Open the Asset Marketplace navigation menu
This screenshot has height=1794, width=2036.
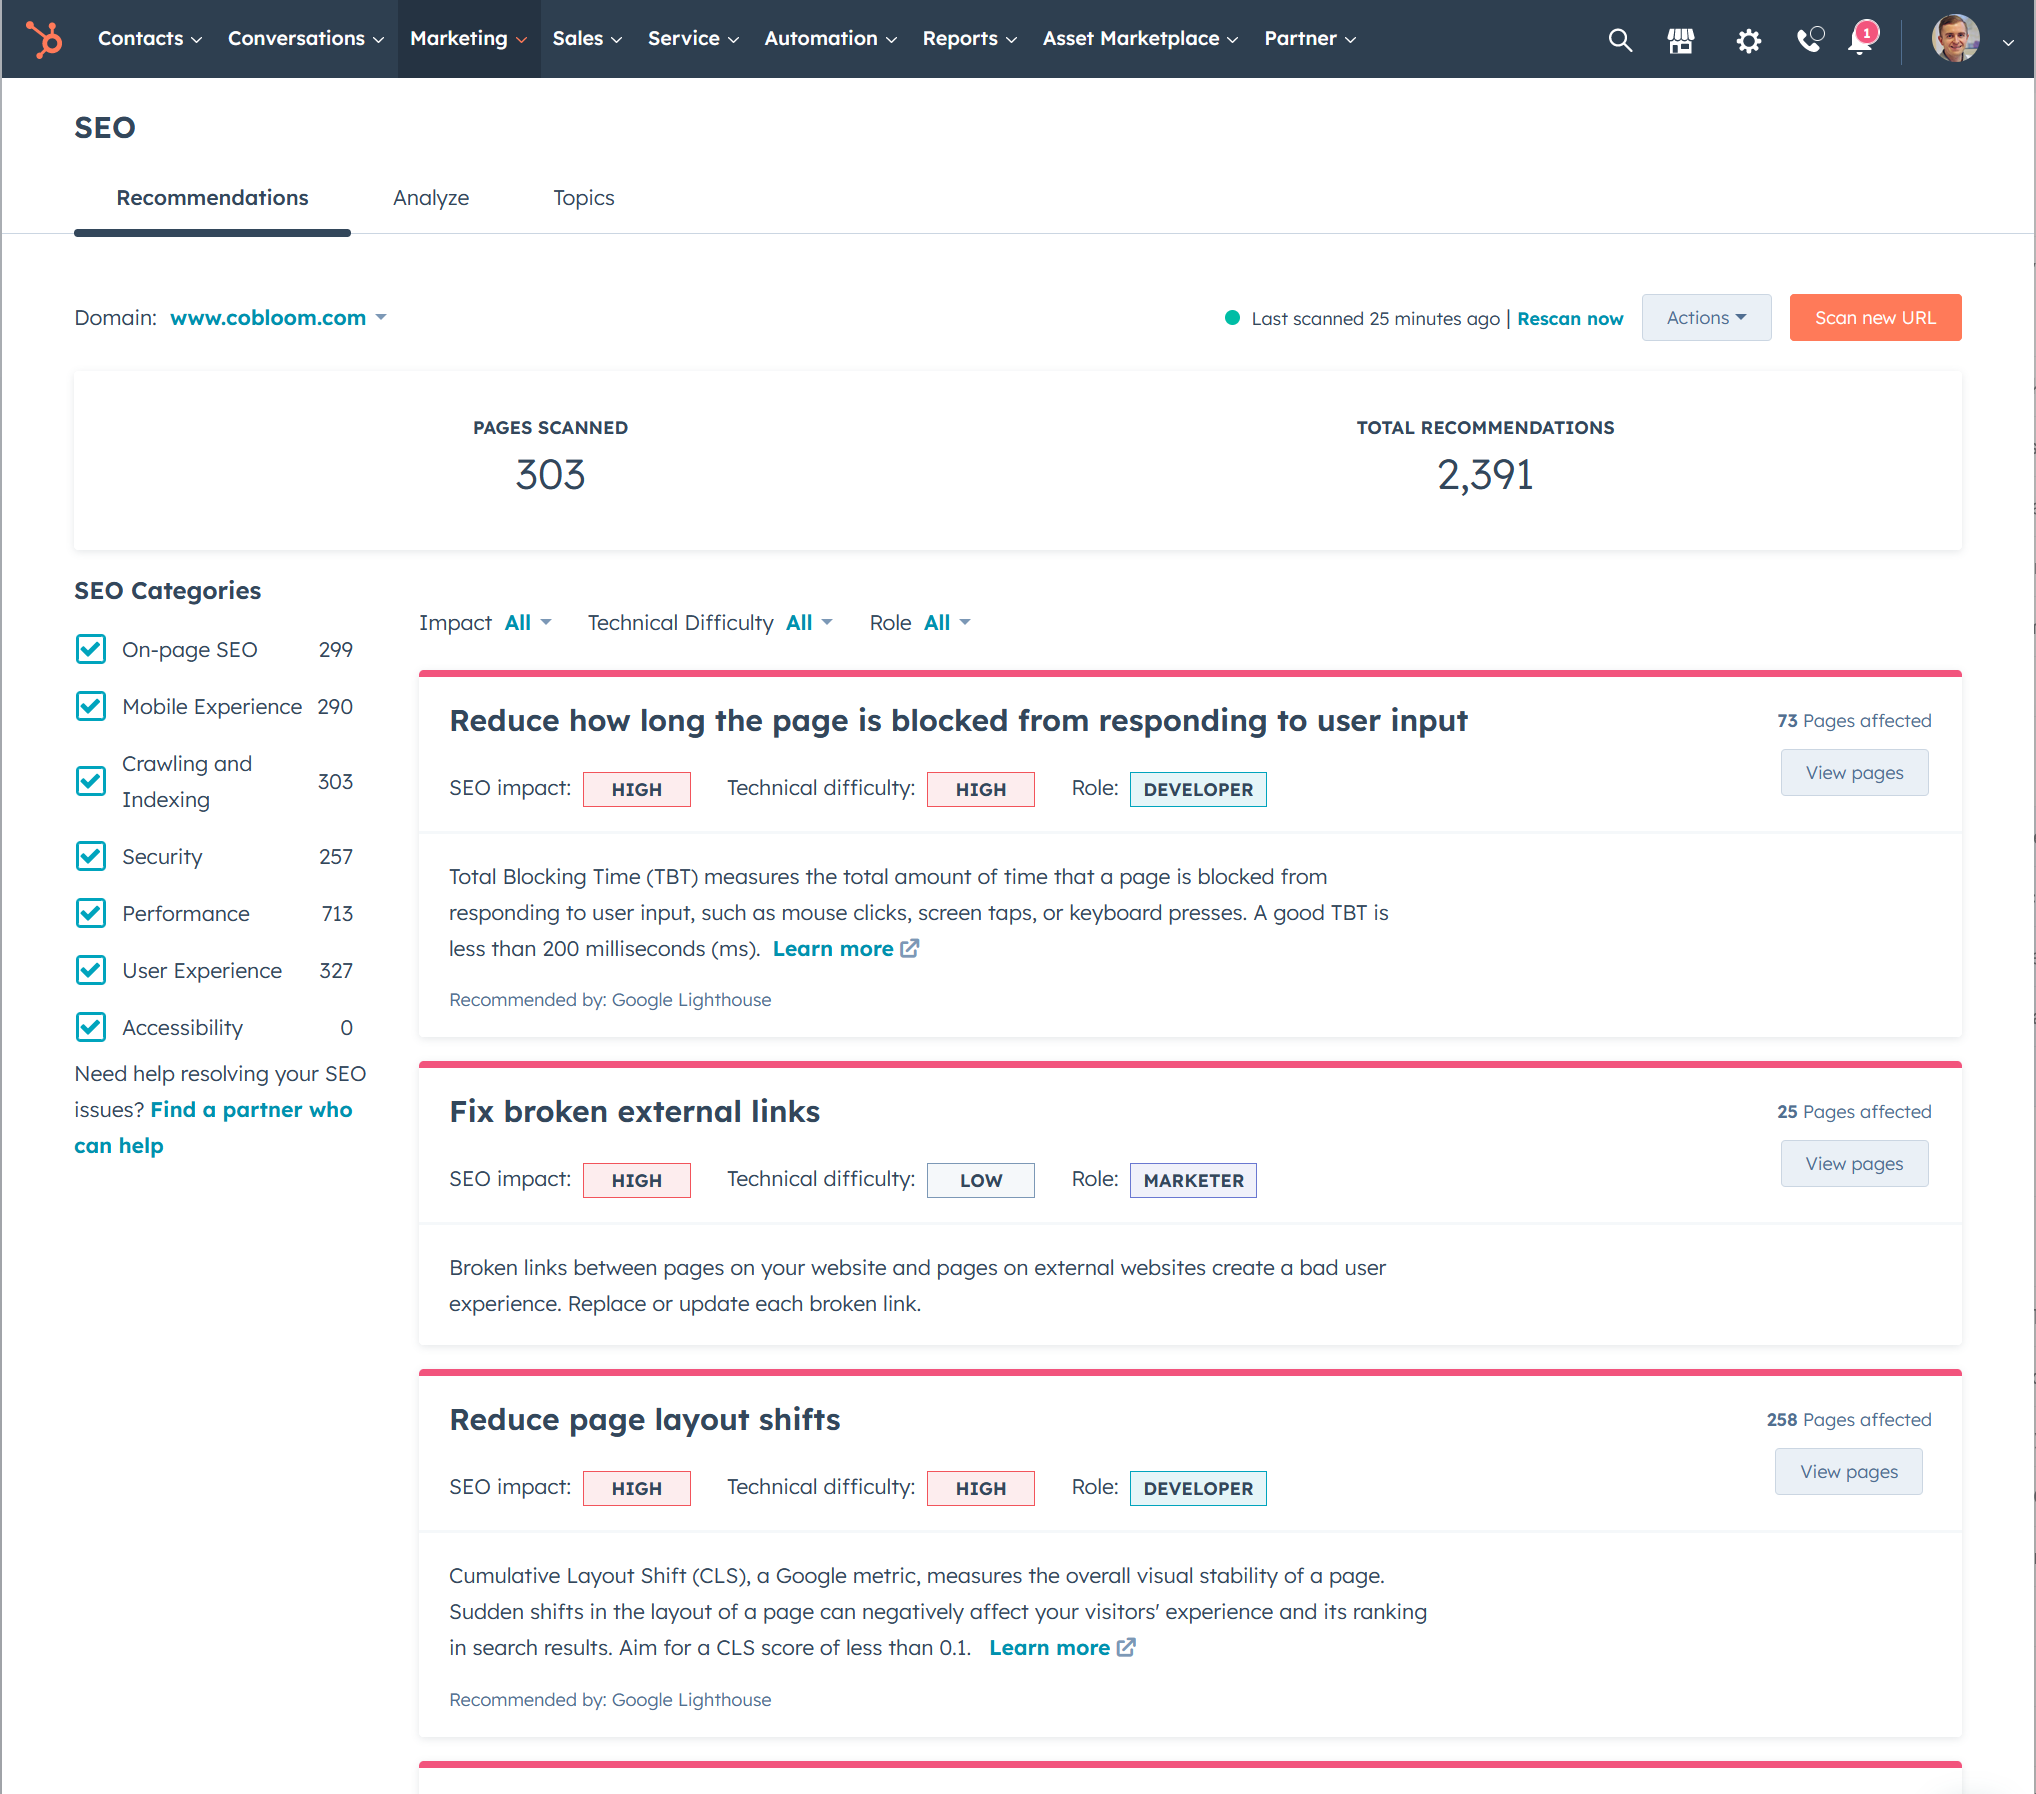[x=1141, y=39]
